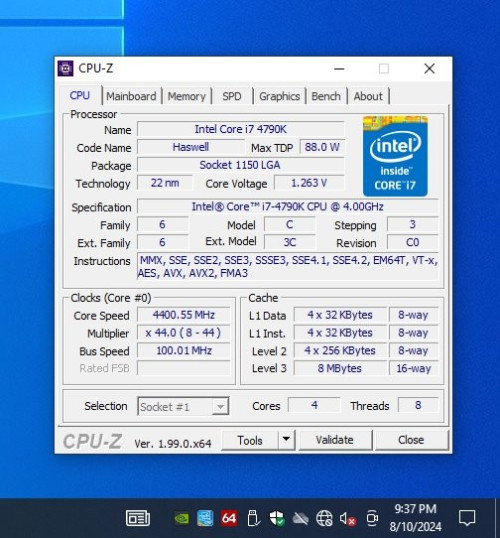The width and height of the screenshot is (500, 538).
Task: Go to the Graphics tab
Action: [x=279, y=96]
